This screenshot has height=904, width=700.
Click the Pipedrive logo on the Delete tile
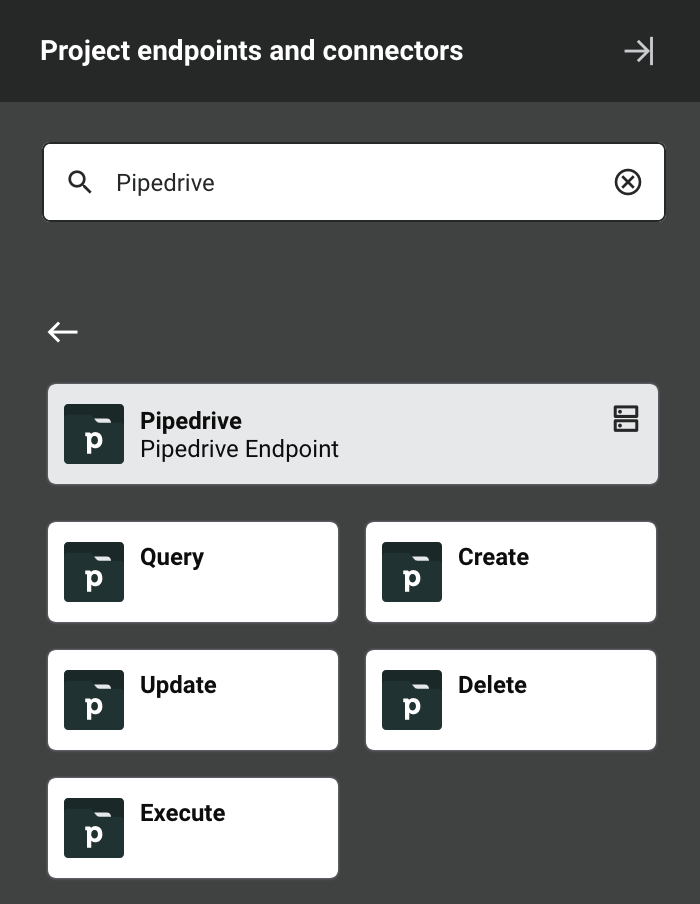(x=412, y=700)
